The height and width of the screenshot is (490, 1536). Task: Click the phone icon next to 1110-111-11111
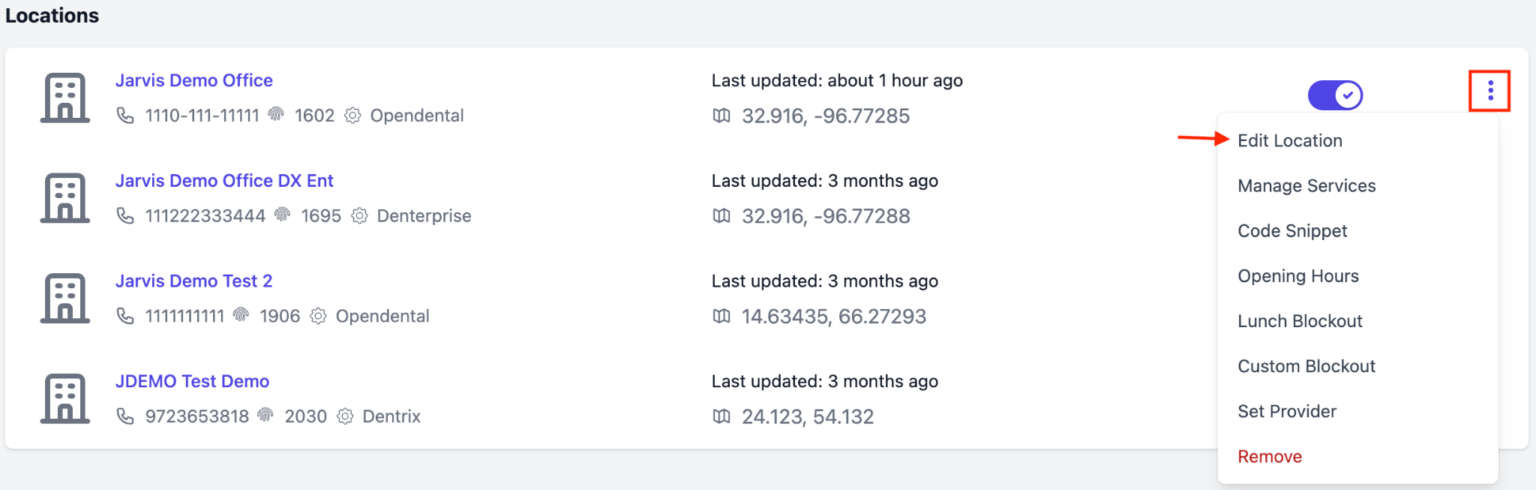(125, 116)
